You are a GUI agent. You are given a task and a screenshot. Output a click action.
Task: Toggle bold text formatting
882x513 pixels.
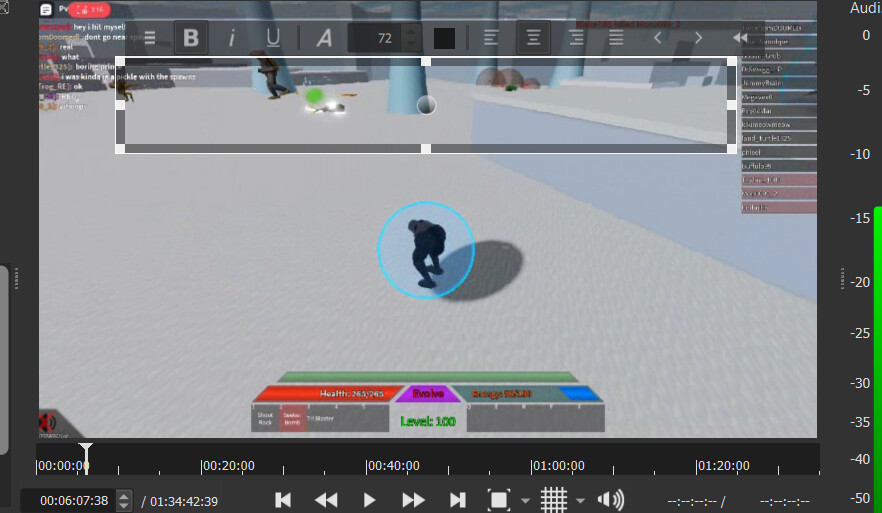point(191,38)
